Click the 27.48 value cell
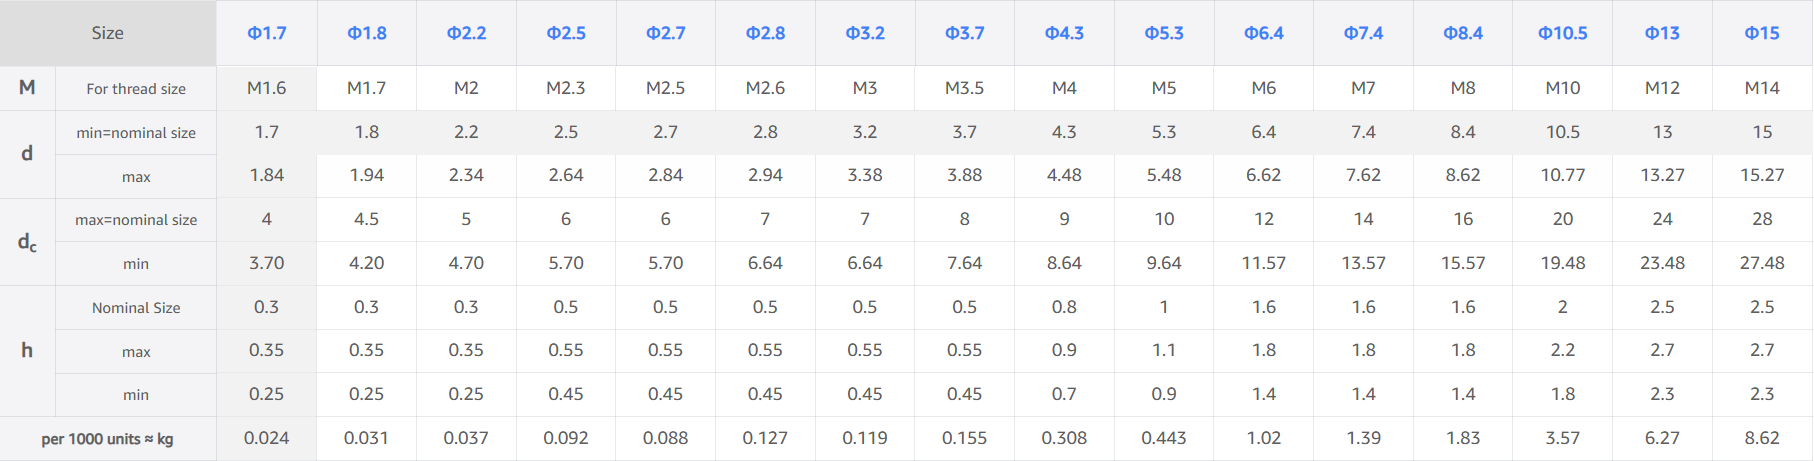Image resolution: width=1814 pixels, height=461 pixels. point(1762,263)
